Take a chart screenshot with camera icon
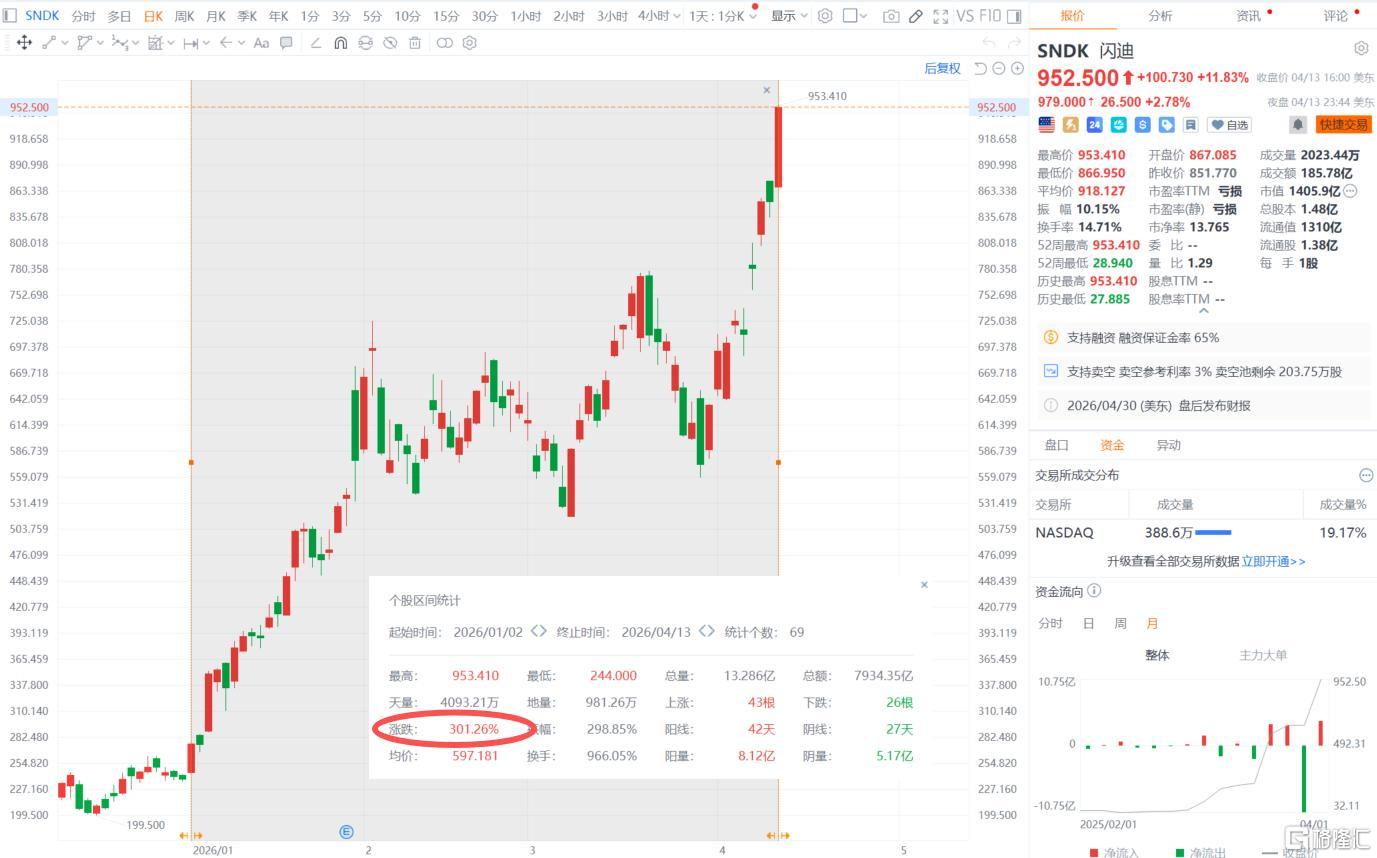This screenshot has height=858, width=1377. point(891,16)
